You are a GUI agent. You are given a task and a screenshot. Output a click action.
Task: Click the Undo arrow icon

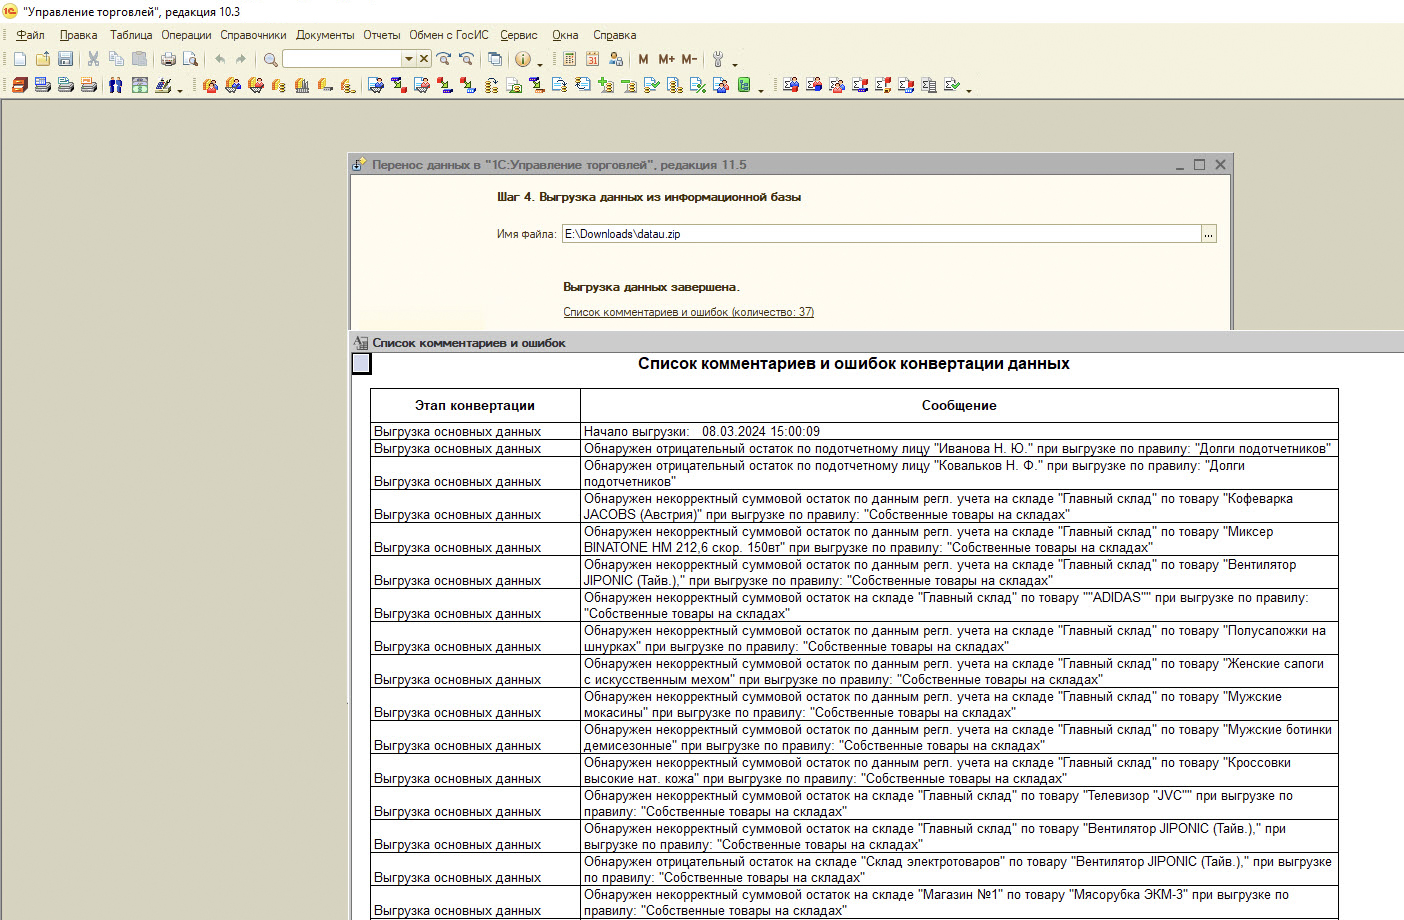coord(219,59)
